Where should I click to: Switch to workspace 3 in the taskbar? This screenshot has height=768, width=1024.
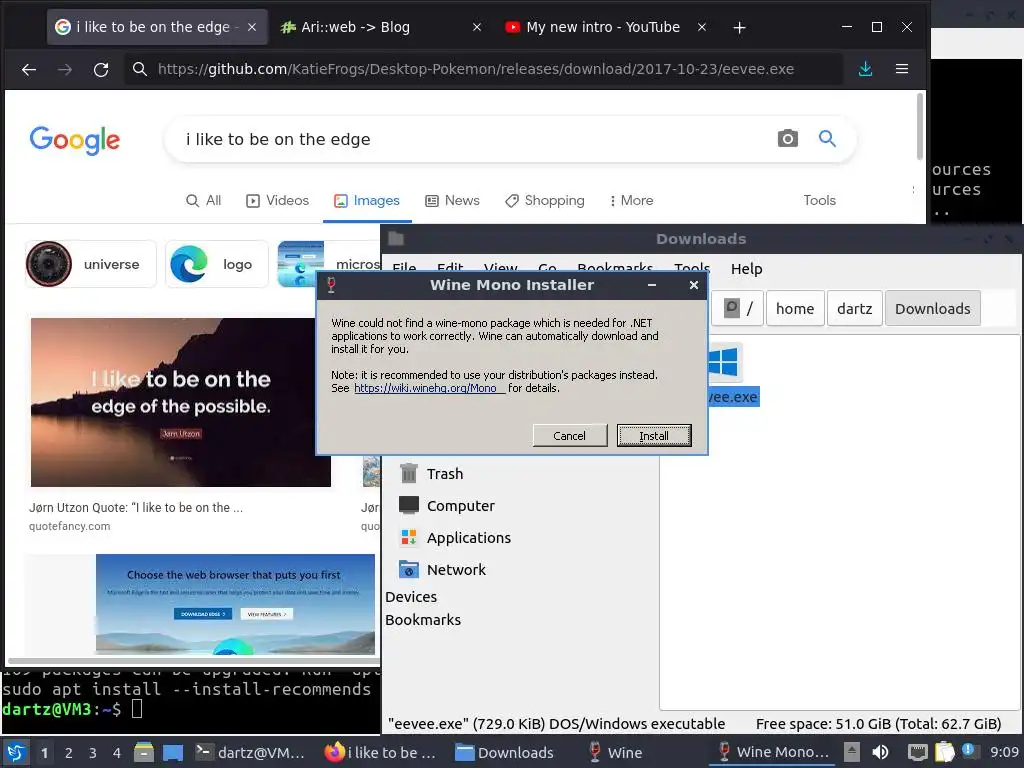coord(93,753)
